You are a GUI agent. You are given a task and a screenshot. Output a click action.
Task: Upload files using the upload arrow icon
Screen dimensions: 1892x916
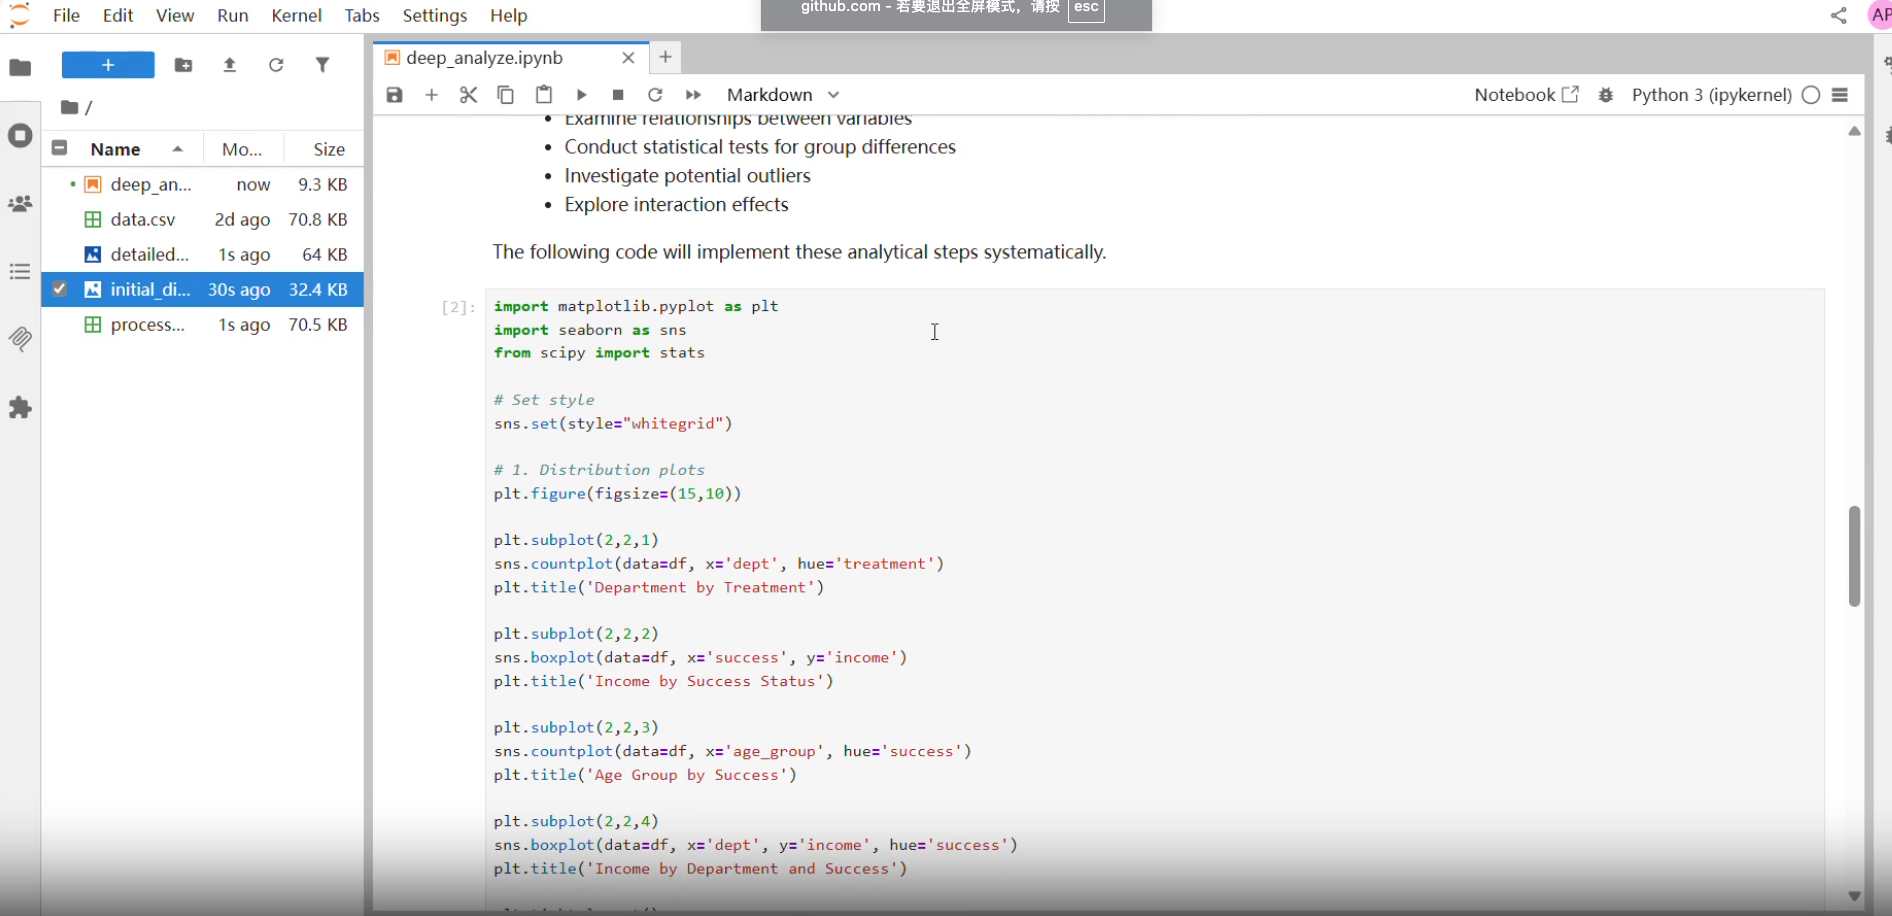point(229,65)
